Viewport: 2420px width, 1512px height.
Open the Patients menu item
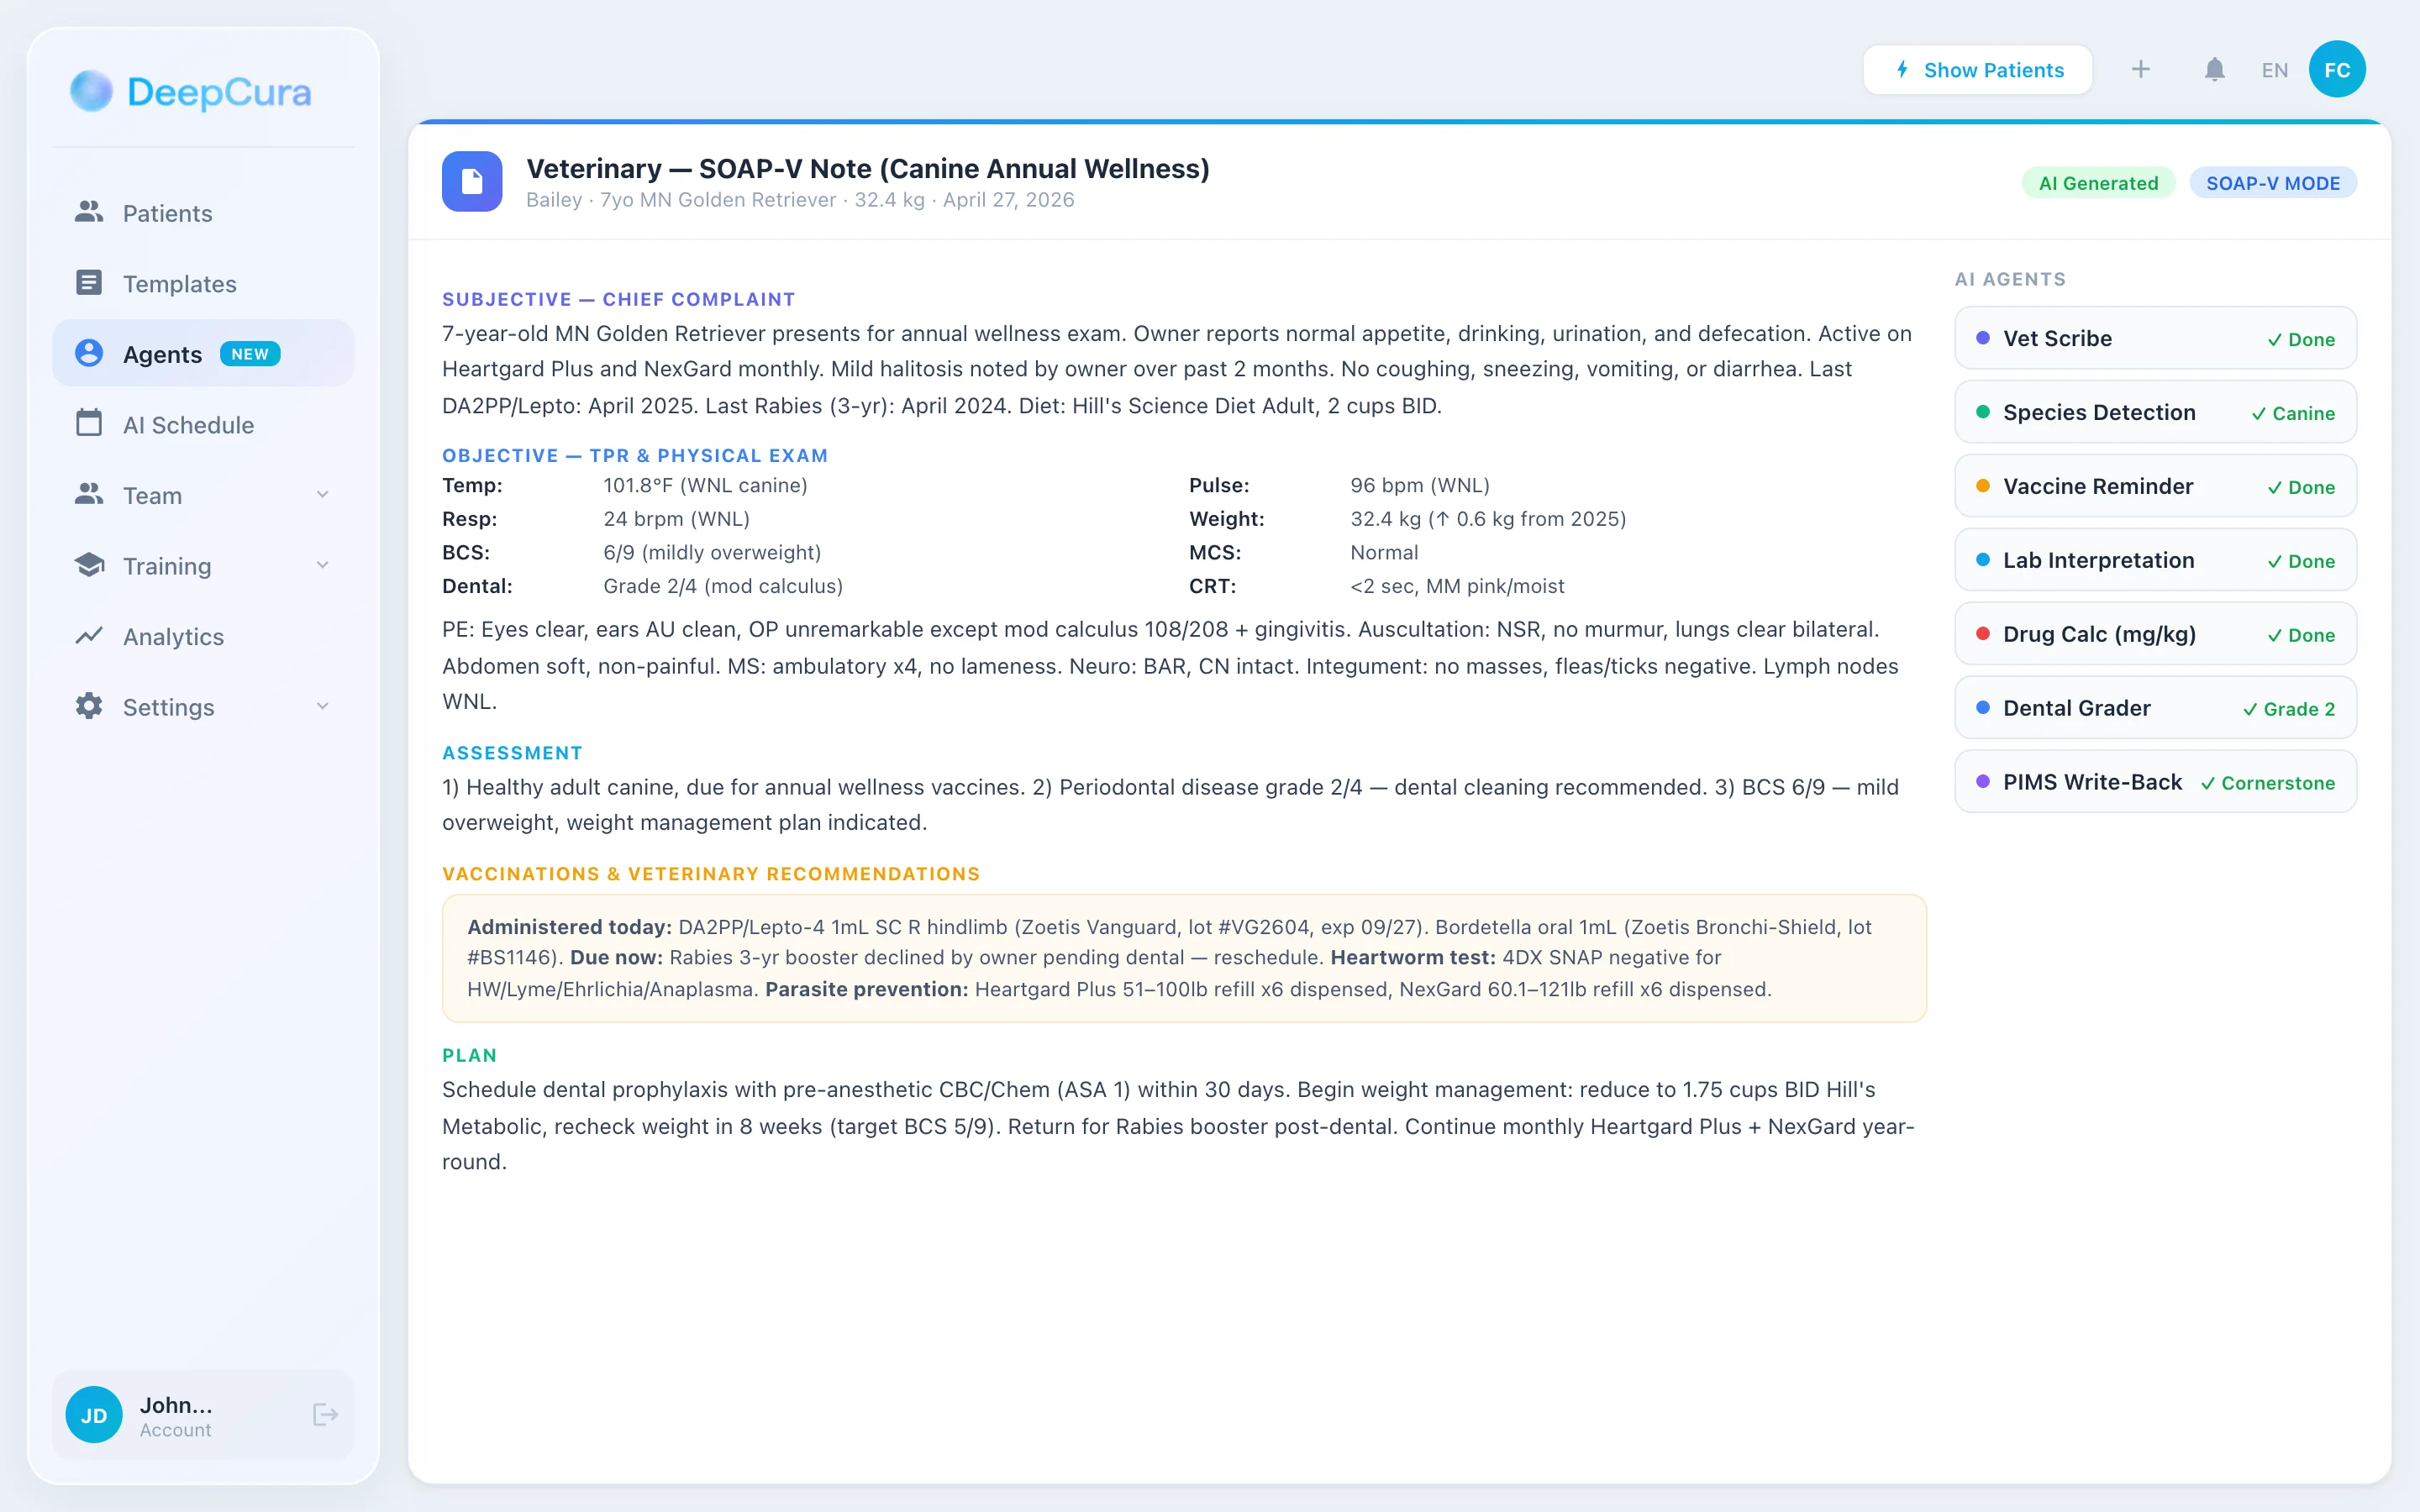(x=167, y=213)
